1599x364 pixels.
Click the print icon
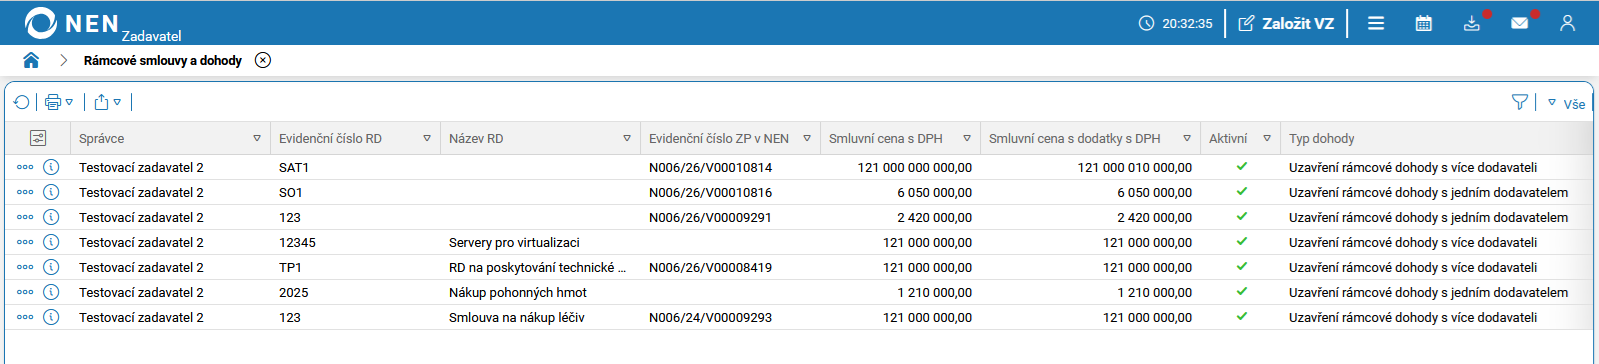point(53,102)
